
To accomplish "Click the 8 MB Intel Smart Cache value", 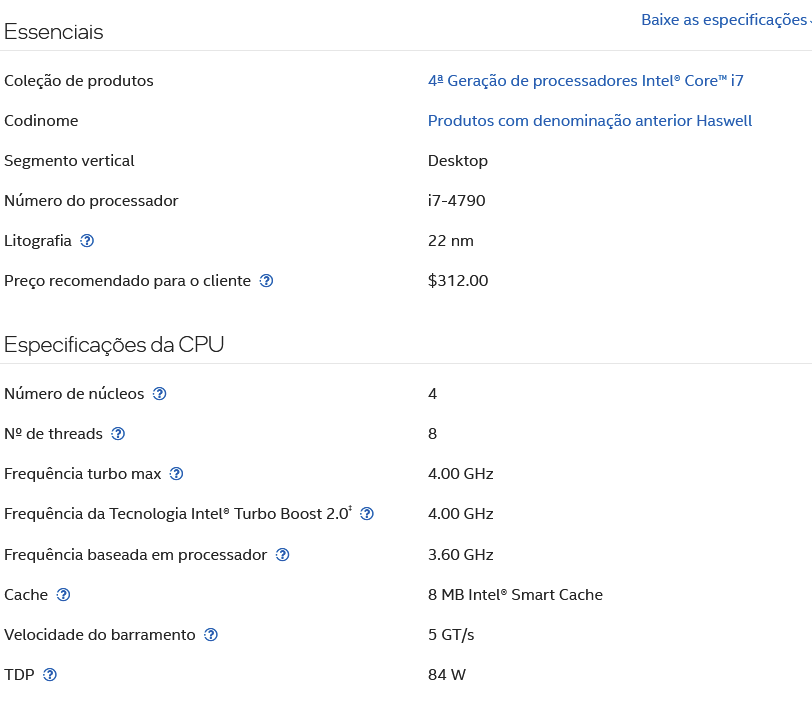I will pos(515,594).
